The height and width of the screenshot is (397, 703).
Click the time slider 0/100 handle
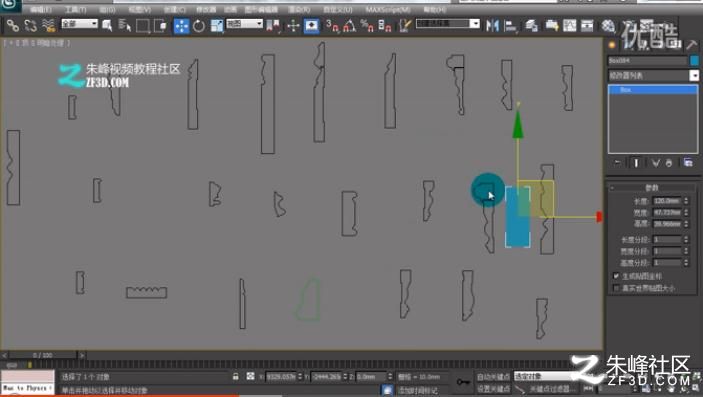(43, 355)
